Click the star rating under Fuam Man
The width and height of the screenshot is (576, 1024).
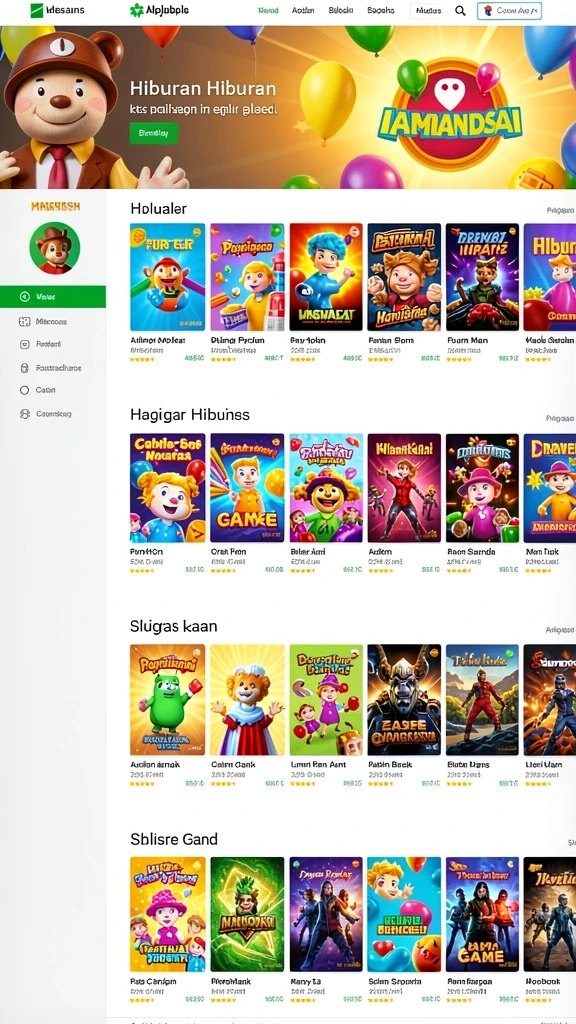tap(458, 359)
